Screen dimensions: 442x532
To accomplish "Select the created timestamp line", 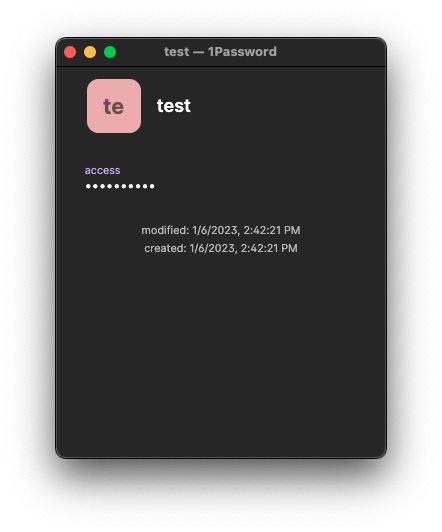I will pos(221,248).
